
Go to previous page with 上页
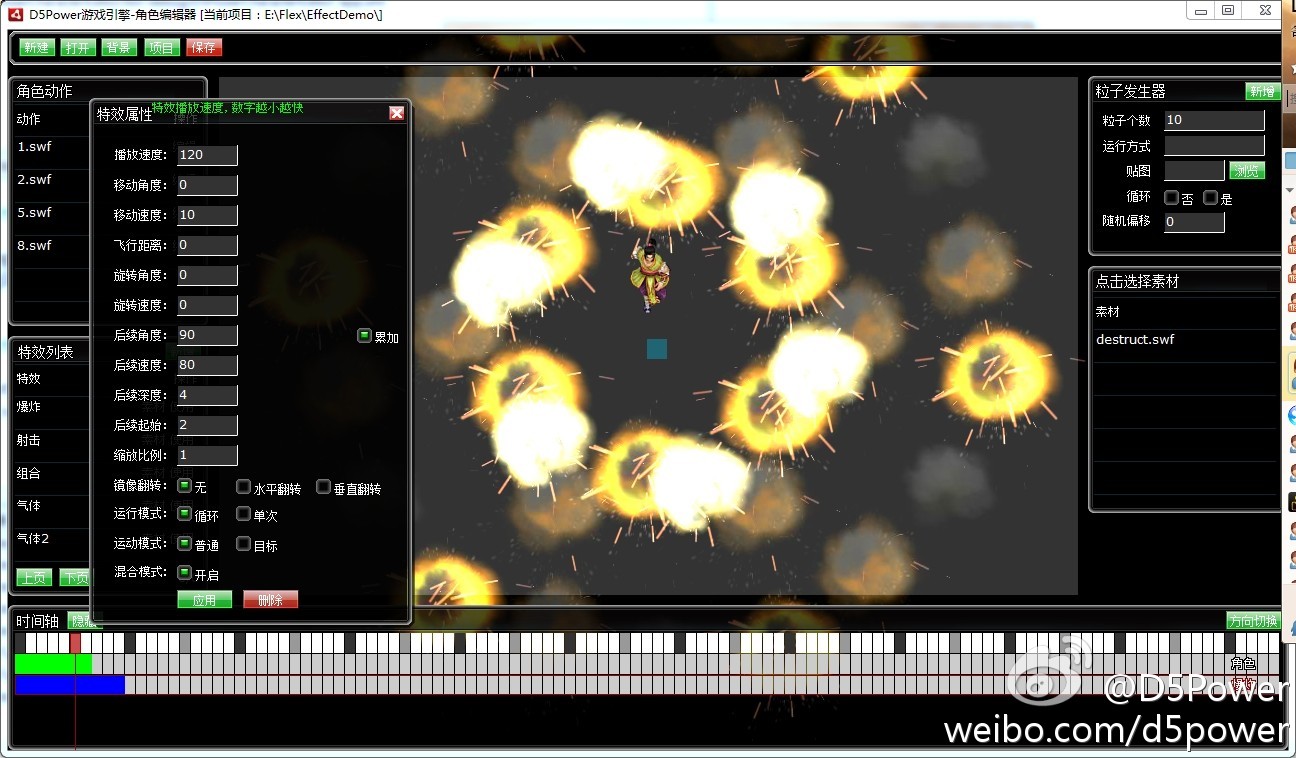coord(34,577)
